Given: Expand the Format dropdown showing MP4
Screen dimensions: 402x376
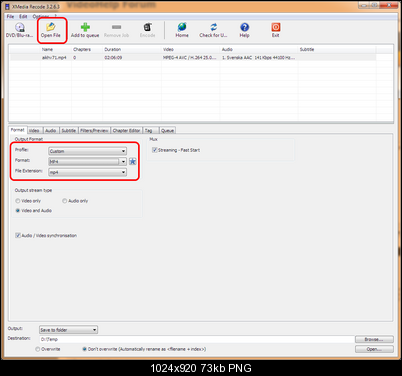Looking at the screenshot, I should coord(87,162).
